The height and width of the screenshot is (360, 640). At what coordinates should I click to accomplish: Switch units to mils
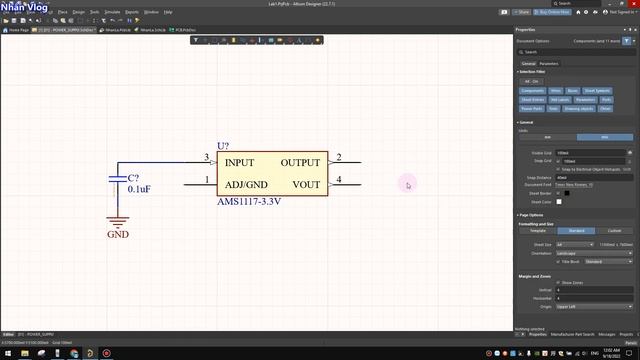point(605,137)
